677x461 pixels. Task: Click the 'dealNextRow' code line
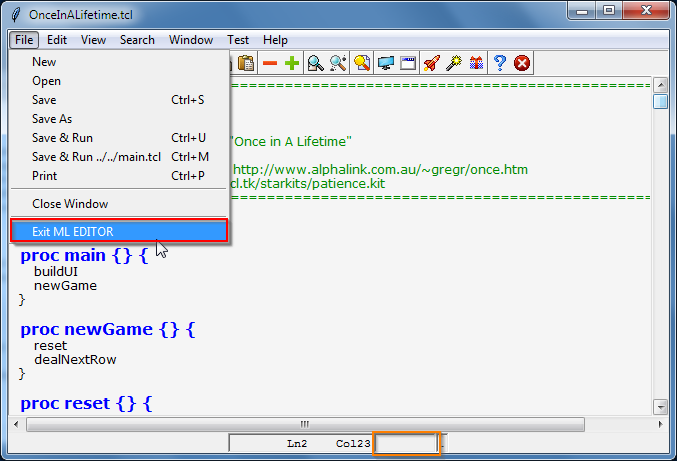click(x=75, y=360)
